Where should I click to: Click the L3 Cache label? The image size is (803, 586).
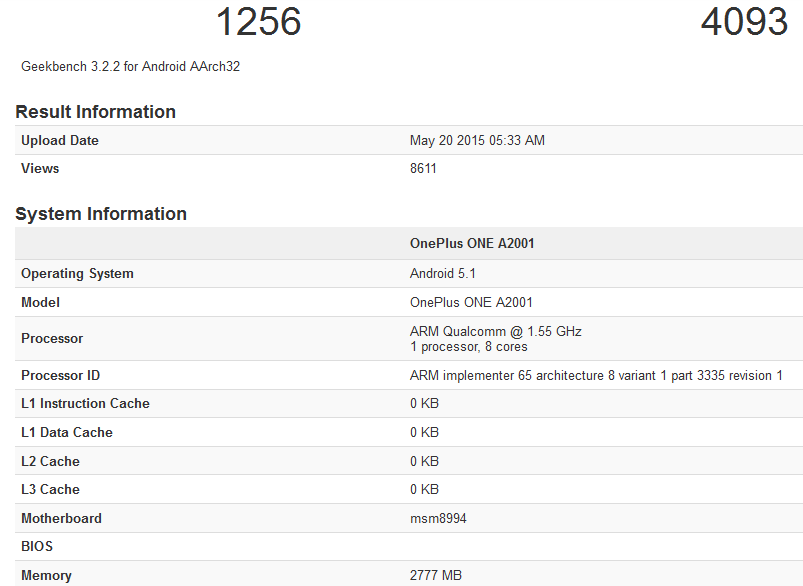click(50, 489)
